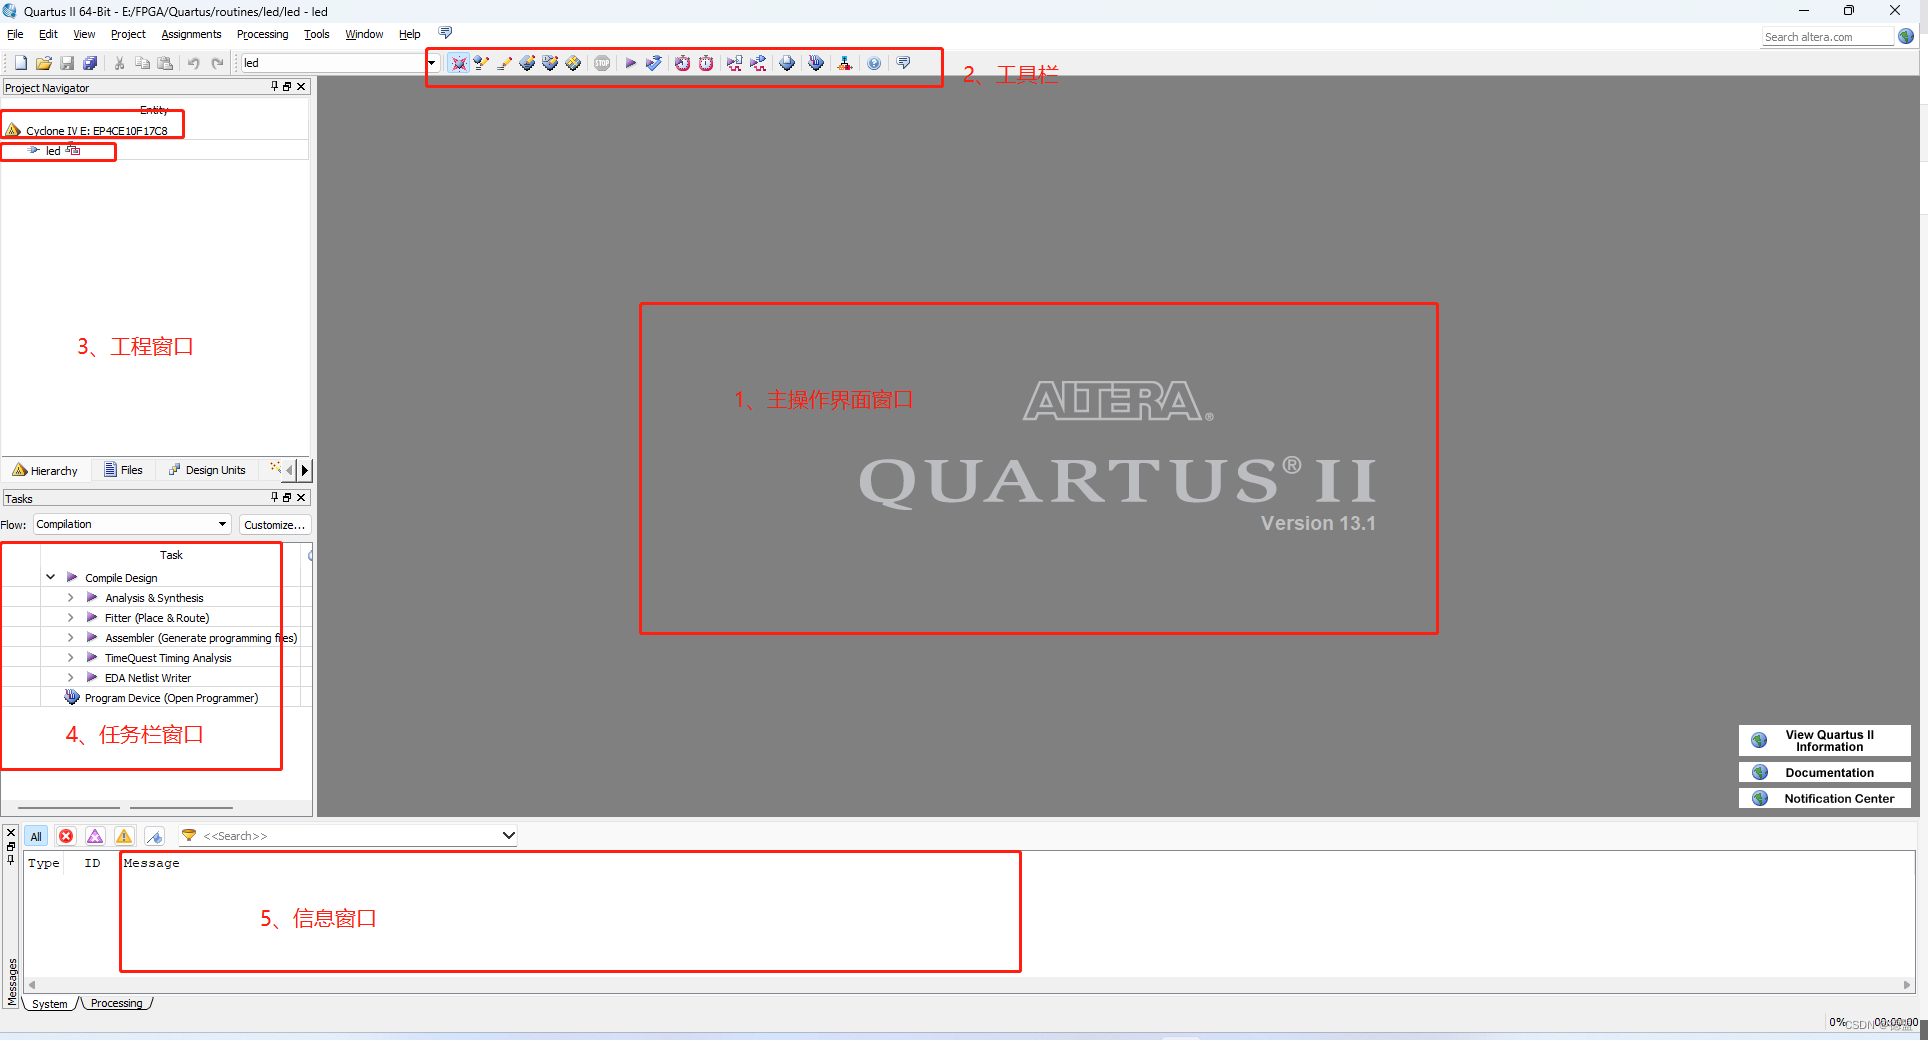
Task: Click the Search altera.com field
Action: tap(1827, 37)
